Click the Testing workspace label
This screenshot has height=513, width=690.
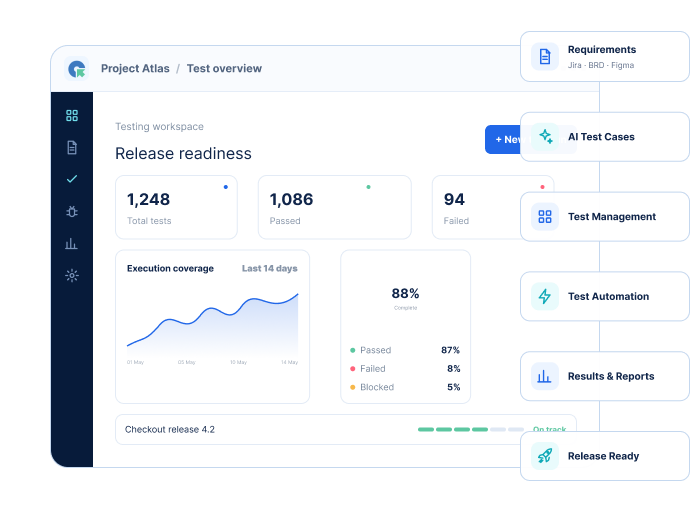coord(159,127)
